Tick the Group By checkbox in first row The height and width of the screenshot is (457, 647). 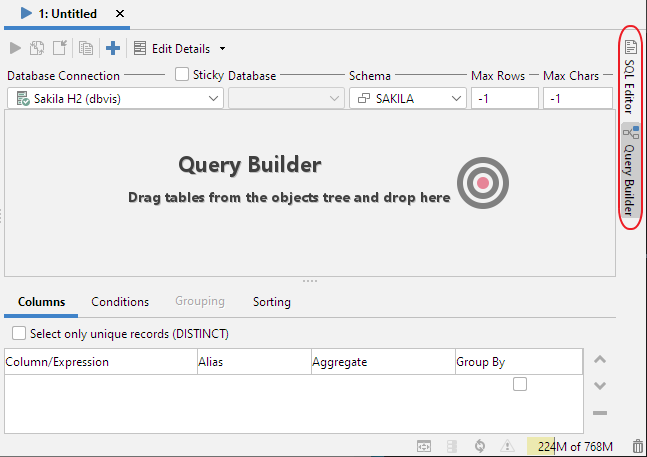pos(520,384)
